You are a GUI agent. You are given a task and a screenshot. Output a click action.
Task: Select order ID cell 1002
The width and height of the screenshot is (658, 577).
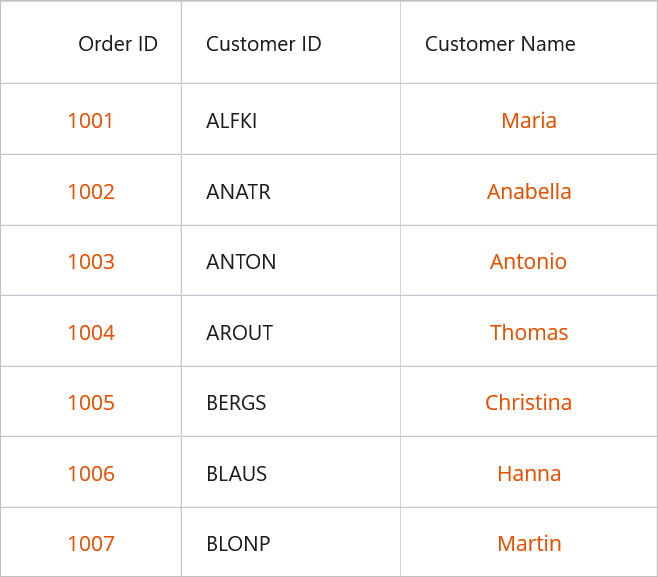[91, 192]
